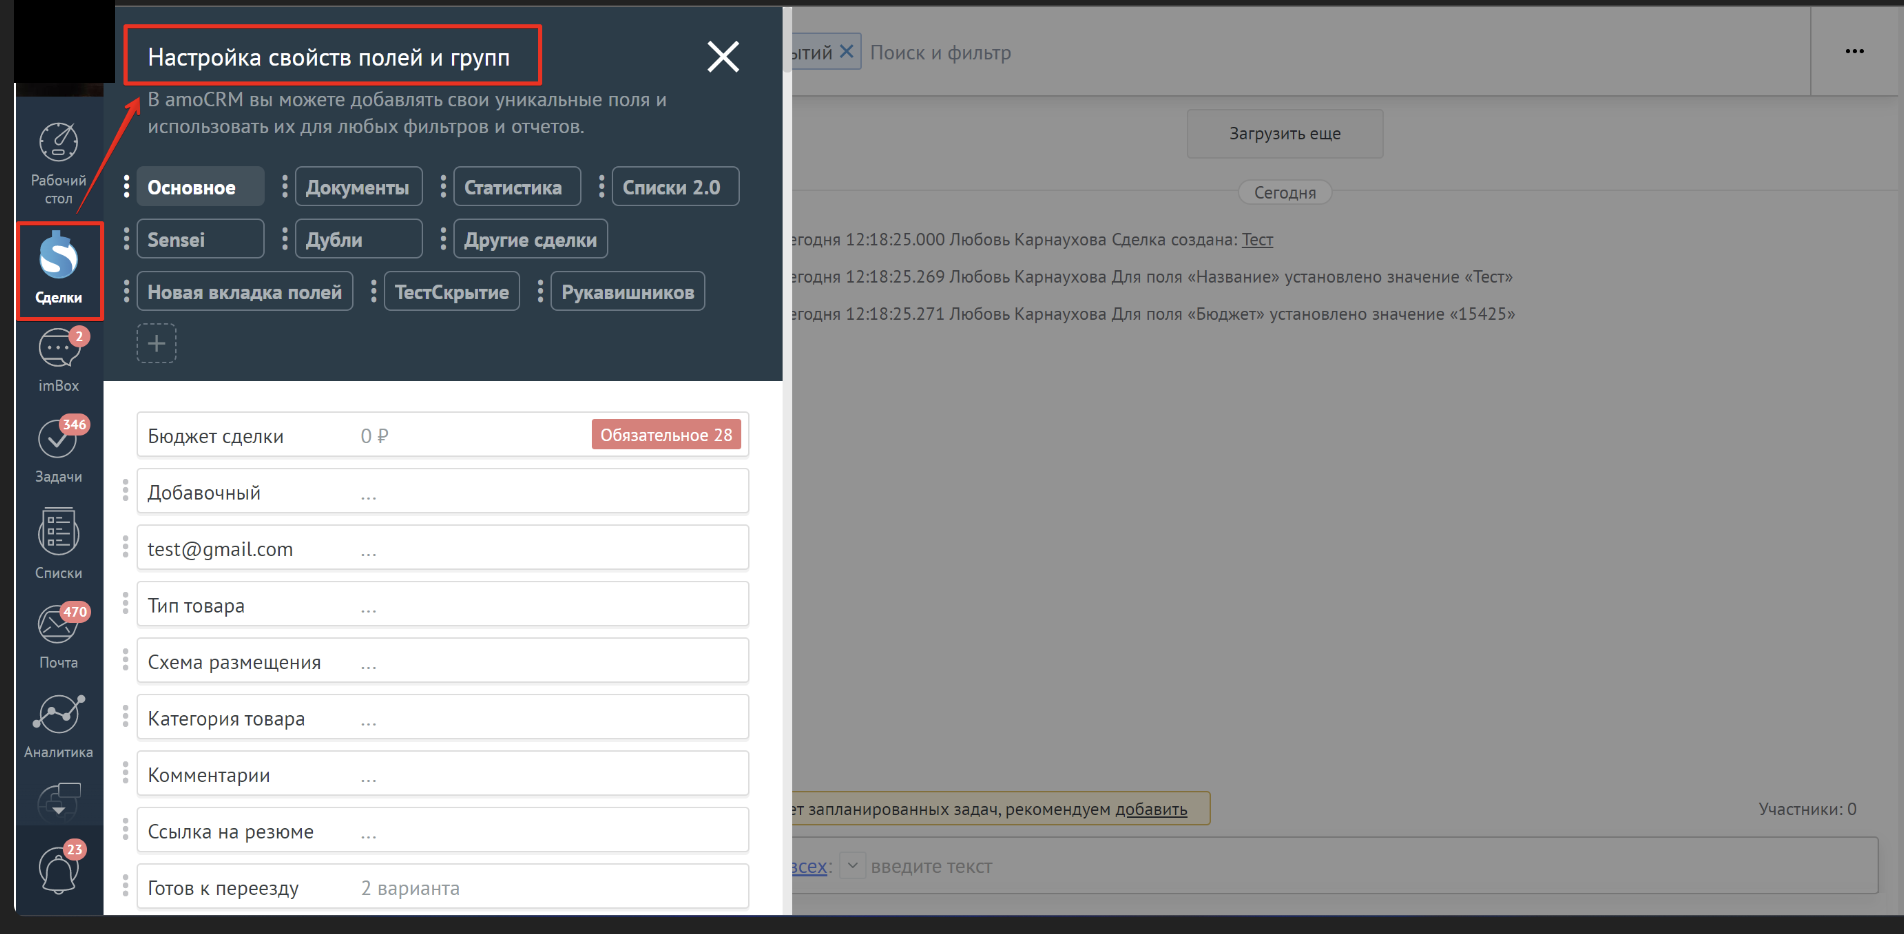Screen dimensions: 1904x934
Task: Open the Схема размещения field row
Action: 443,661
